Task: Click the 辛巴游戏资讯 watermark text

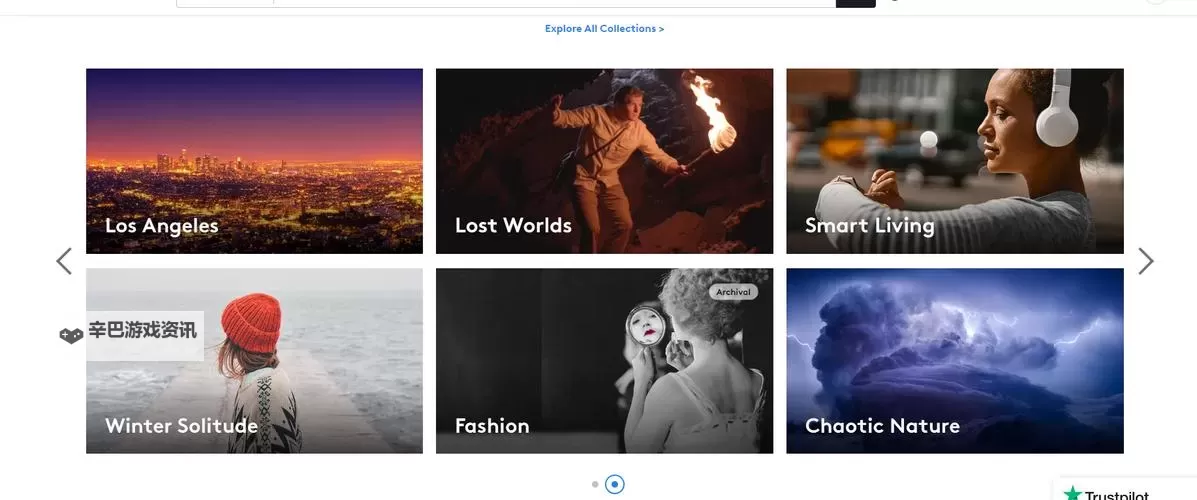Action: click(142, 331)
